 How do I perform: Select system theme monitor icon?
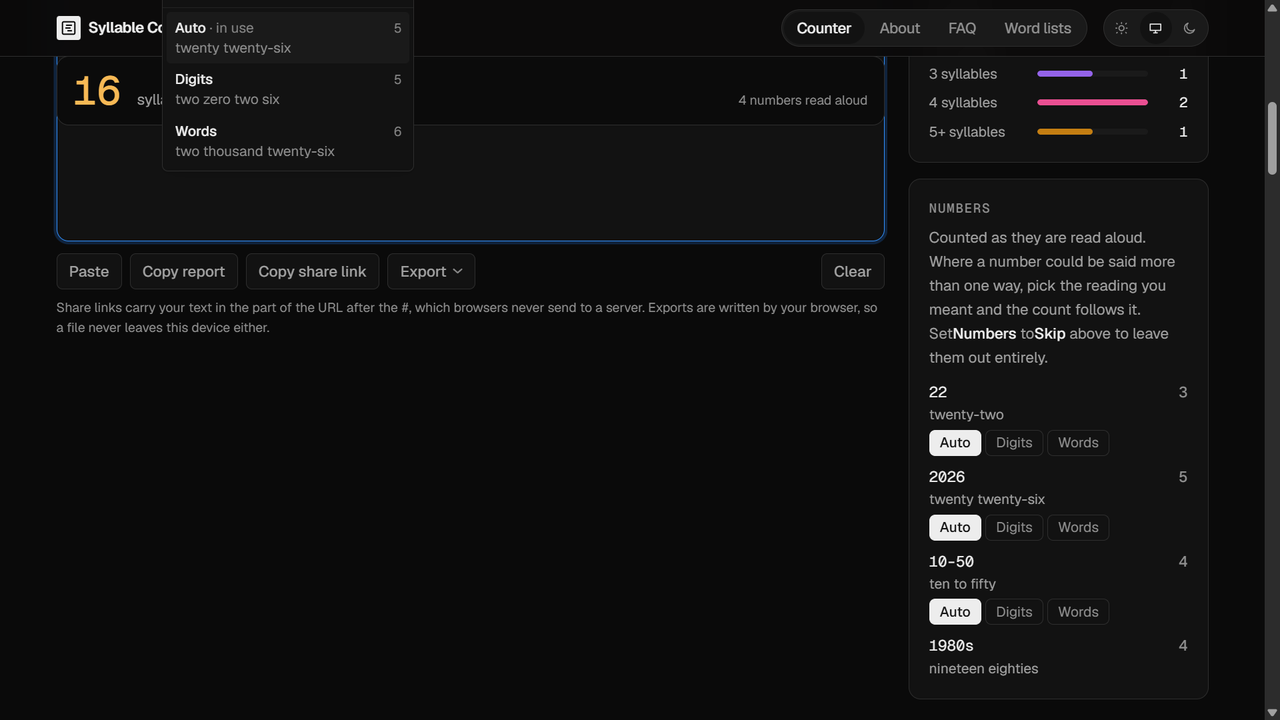tap(1155, 28)
